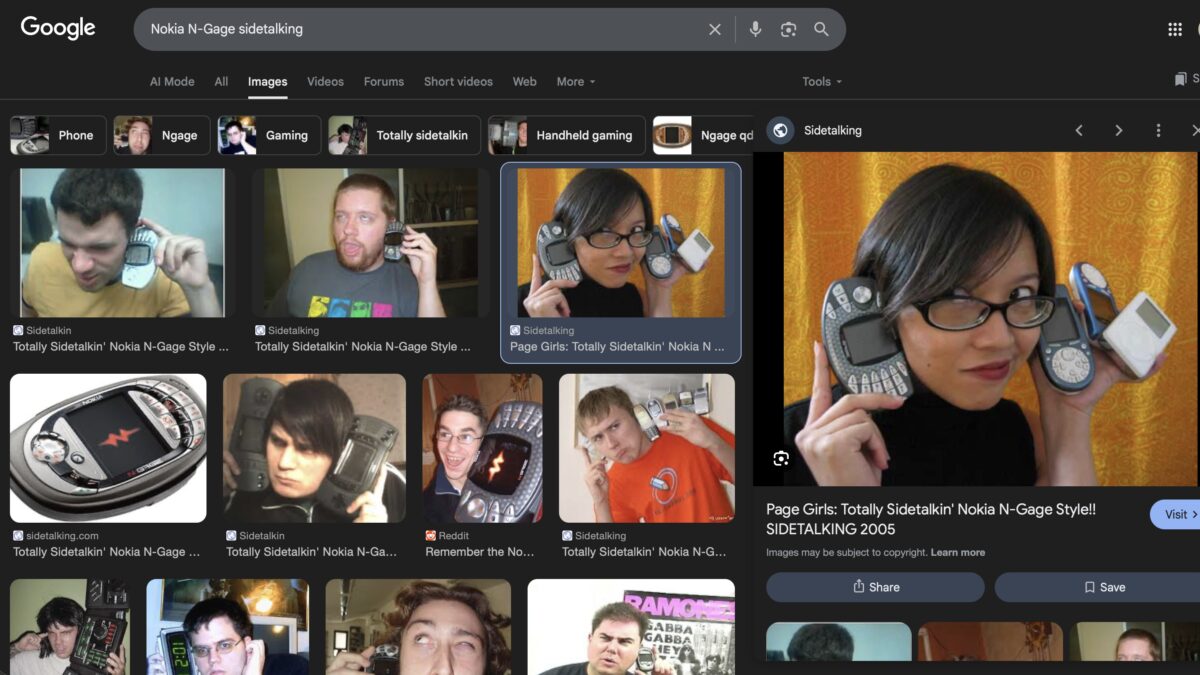This screenshot has width=1200, height=675.
Task: Open the Forums tab
Action: tap(384, 82)
